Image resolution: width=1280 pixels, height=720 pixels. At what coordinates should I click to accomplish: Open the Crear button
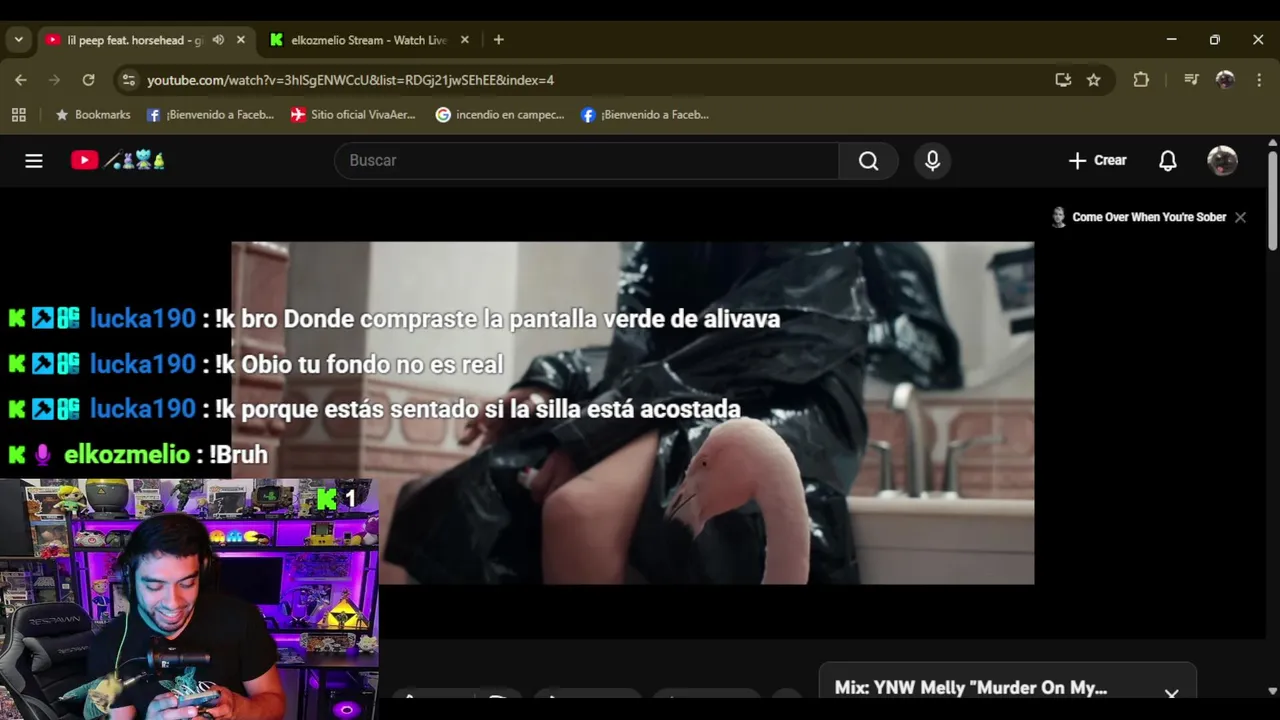point(1097,161)
